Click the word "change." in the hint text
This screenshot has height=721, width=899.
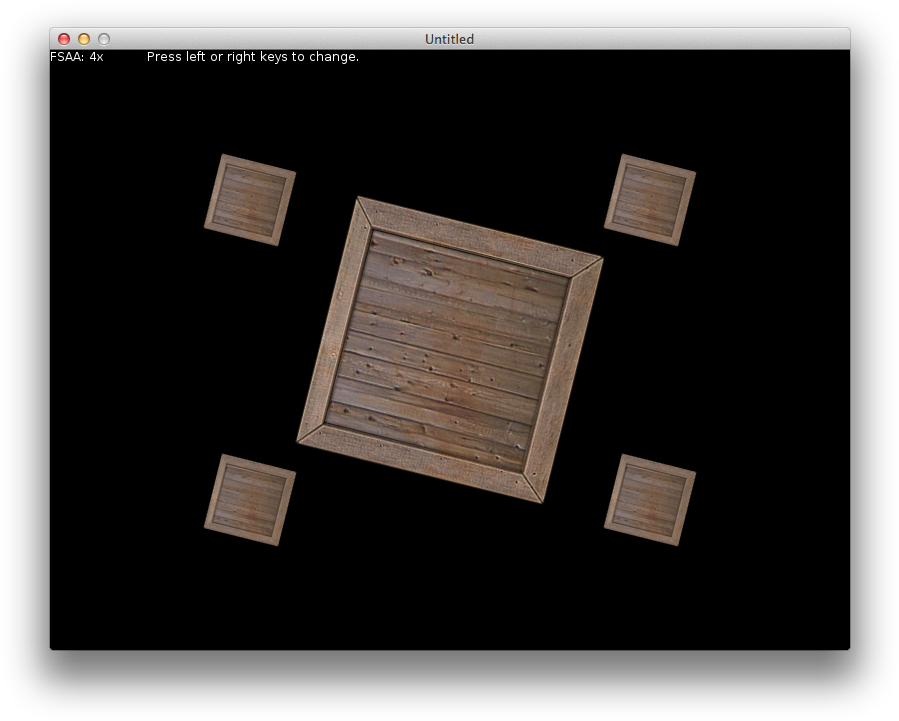pyautogui.click(x=336, y=57)
